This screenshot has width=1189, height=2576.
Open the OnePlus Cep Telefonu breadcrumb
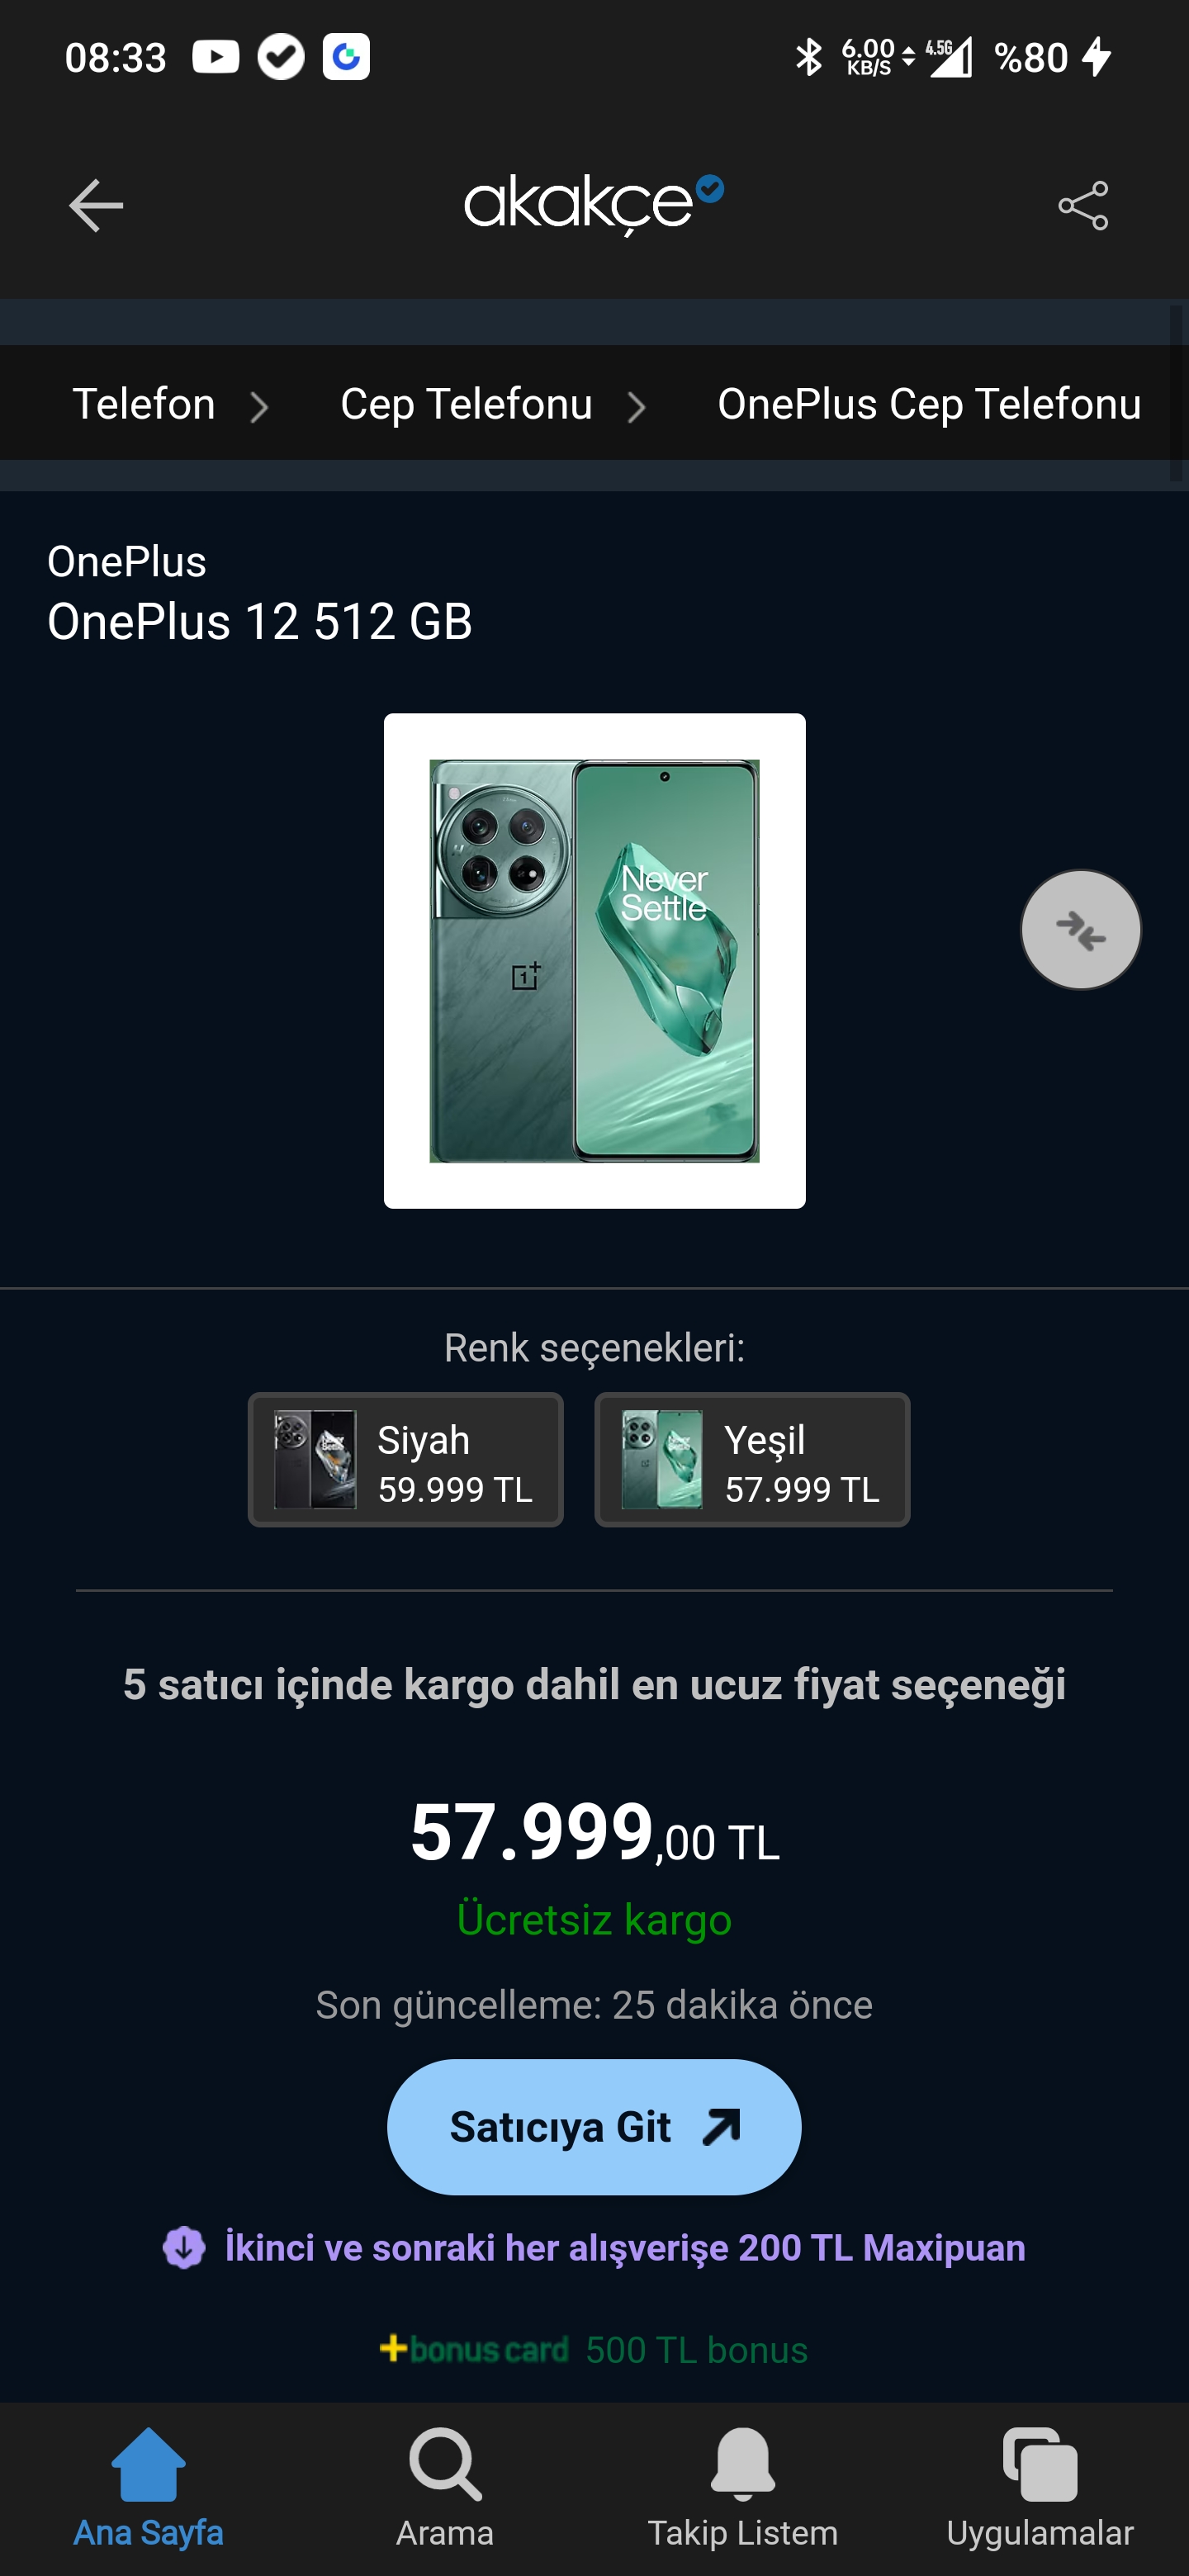pyautogui.click(x=929, y=404)
